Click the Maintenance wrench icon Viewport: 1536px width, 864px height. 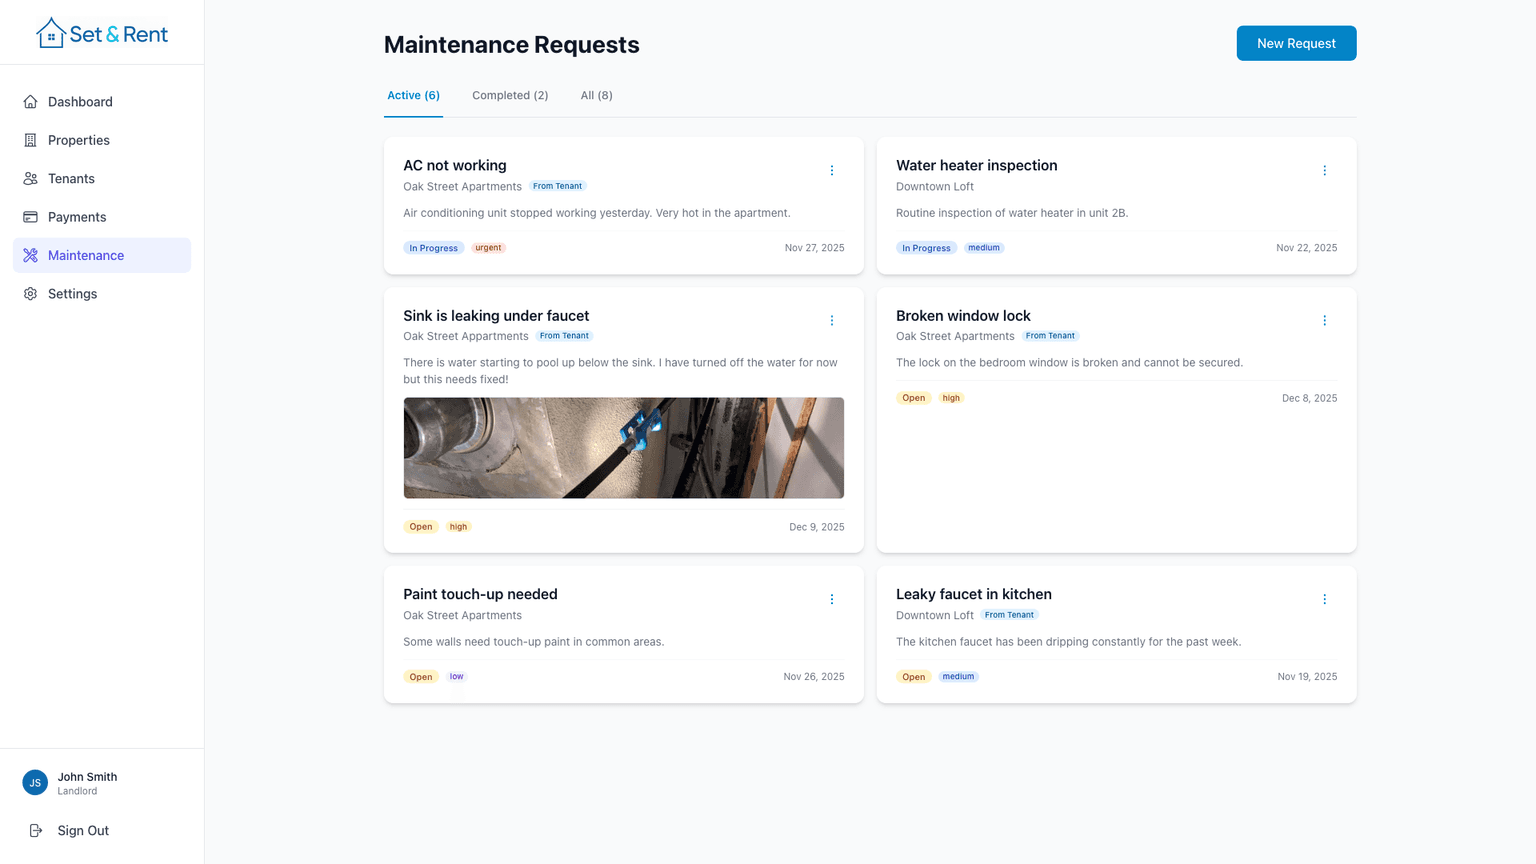31,255
